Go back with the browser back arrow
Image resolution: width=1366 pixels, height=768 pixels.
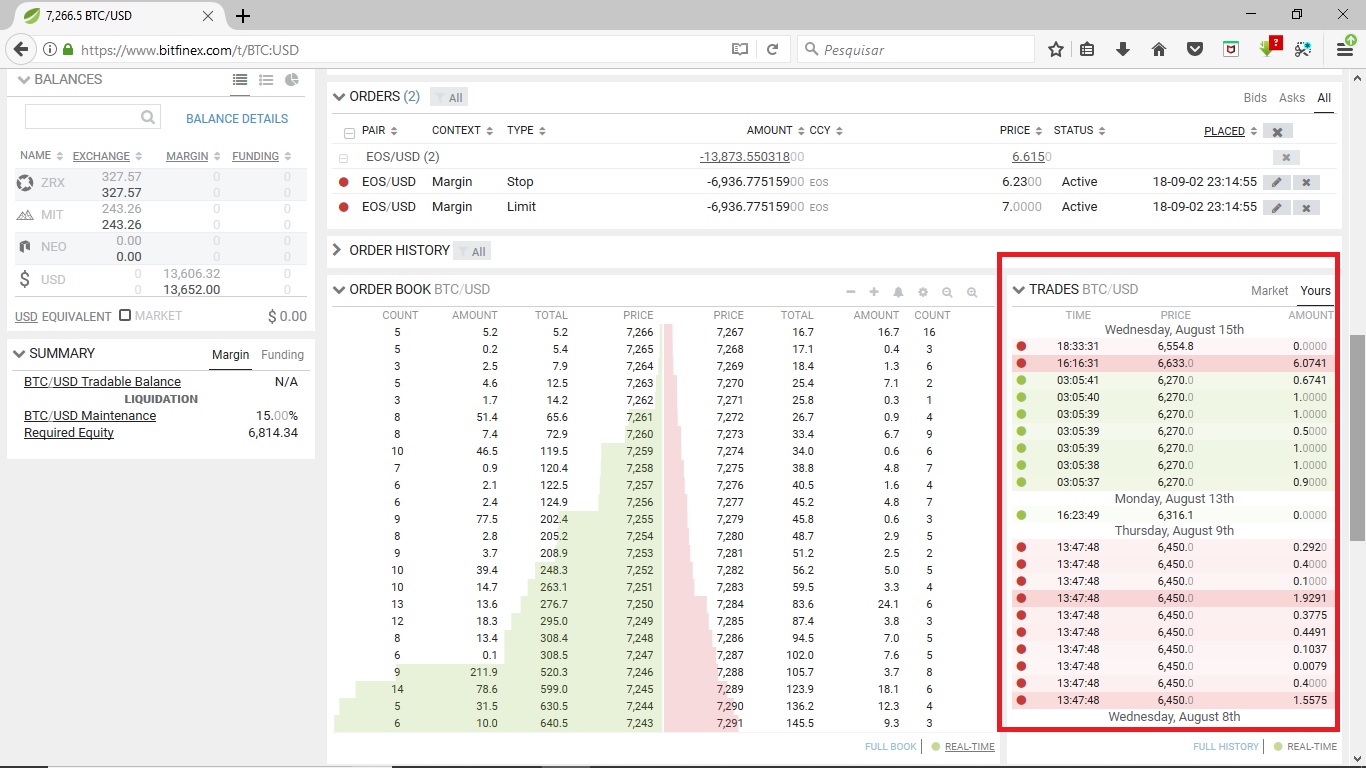click(21, 49)
